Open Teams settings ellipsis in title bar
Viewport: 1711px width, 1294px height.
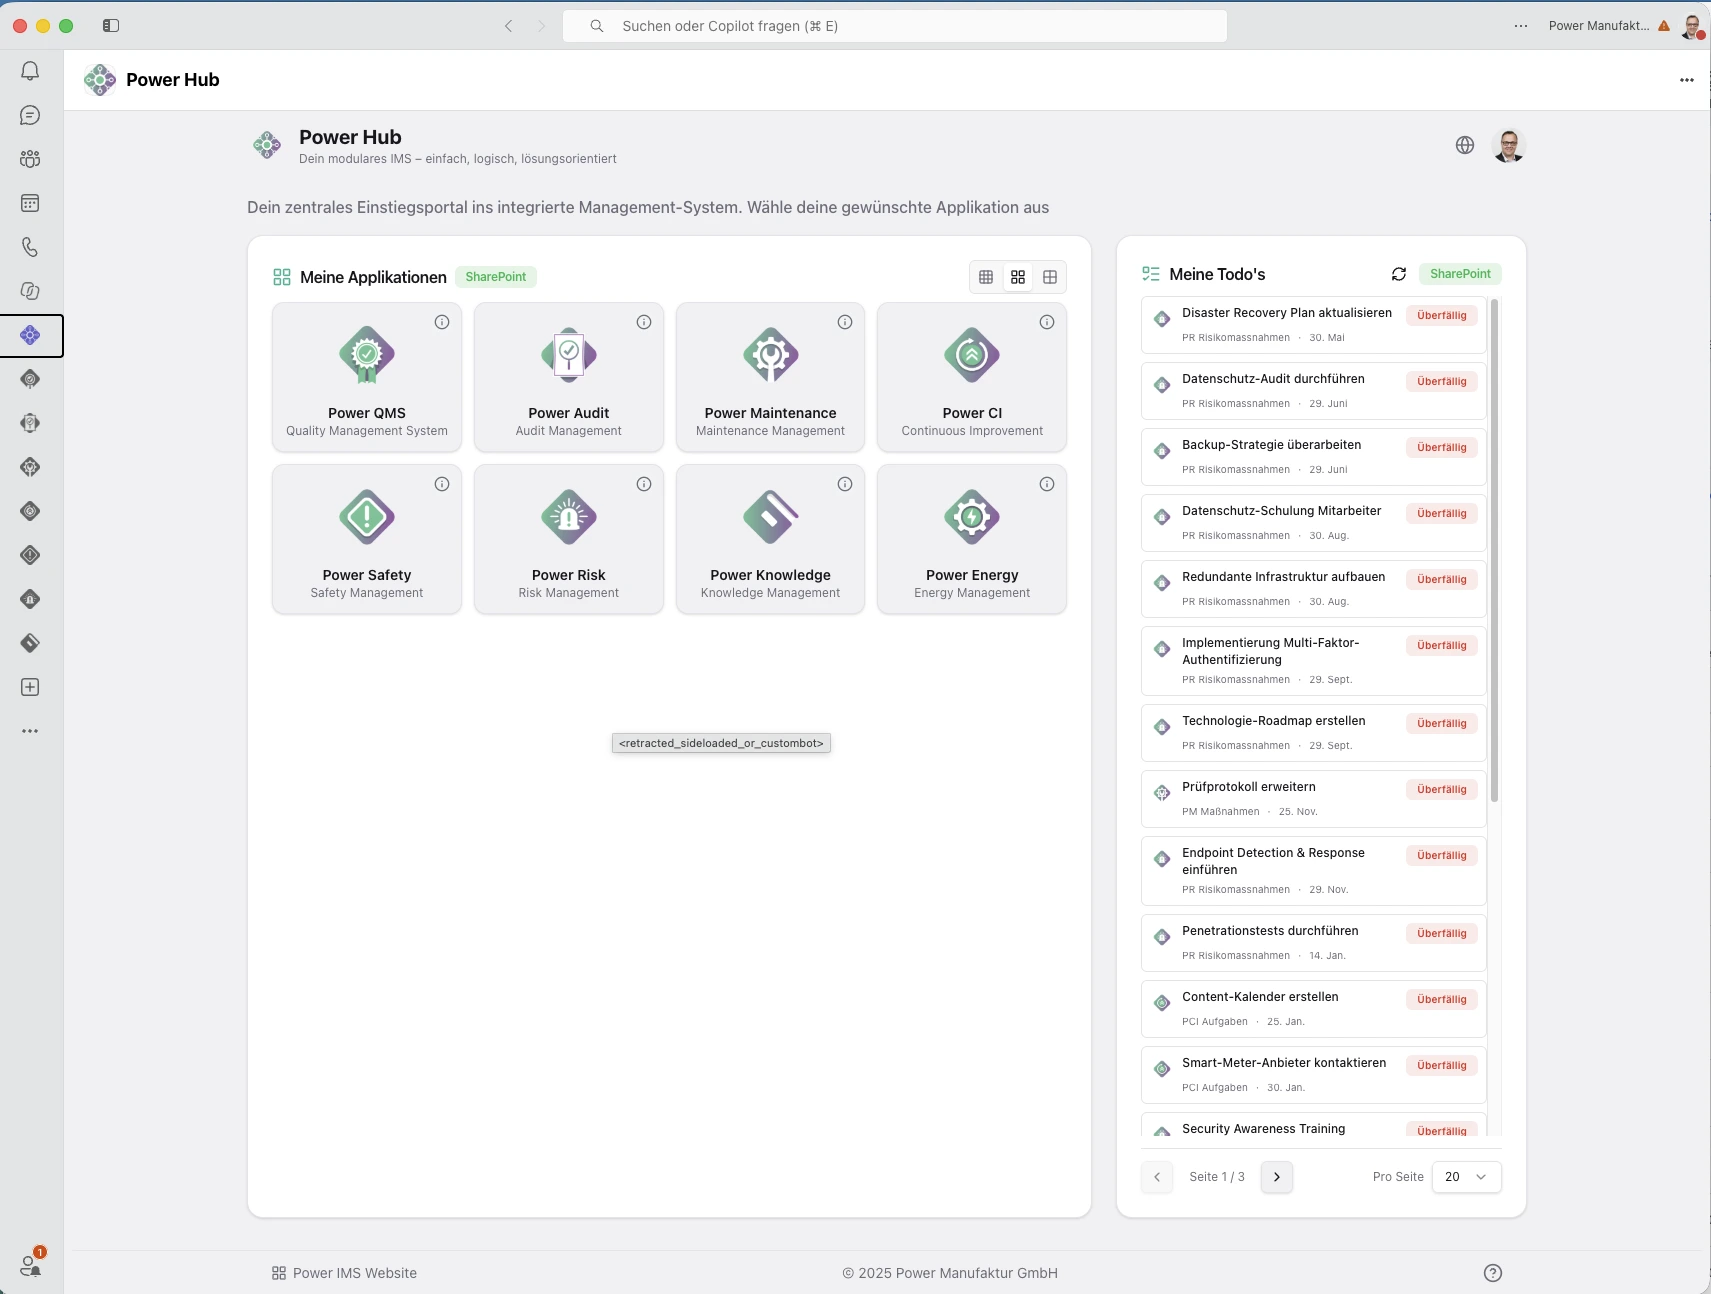[x=1521, y=26]
